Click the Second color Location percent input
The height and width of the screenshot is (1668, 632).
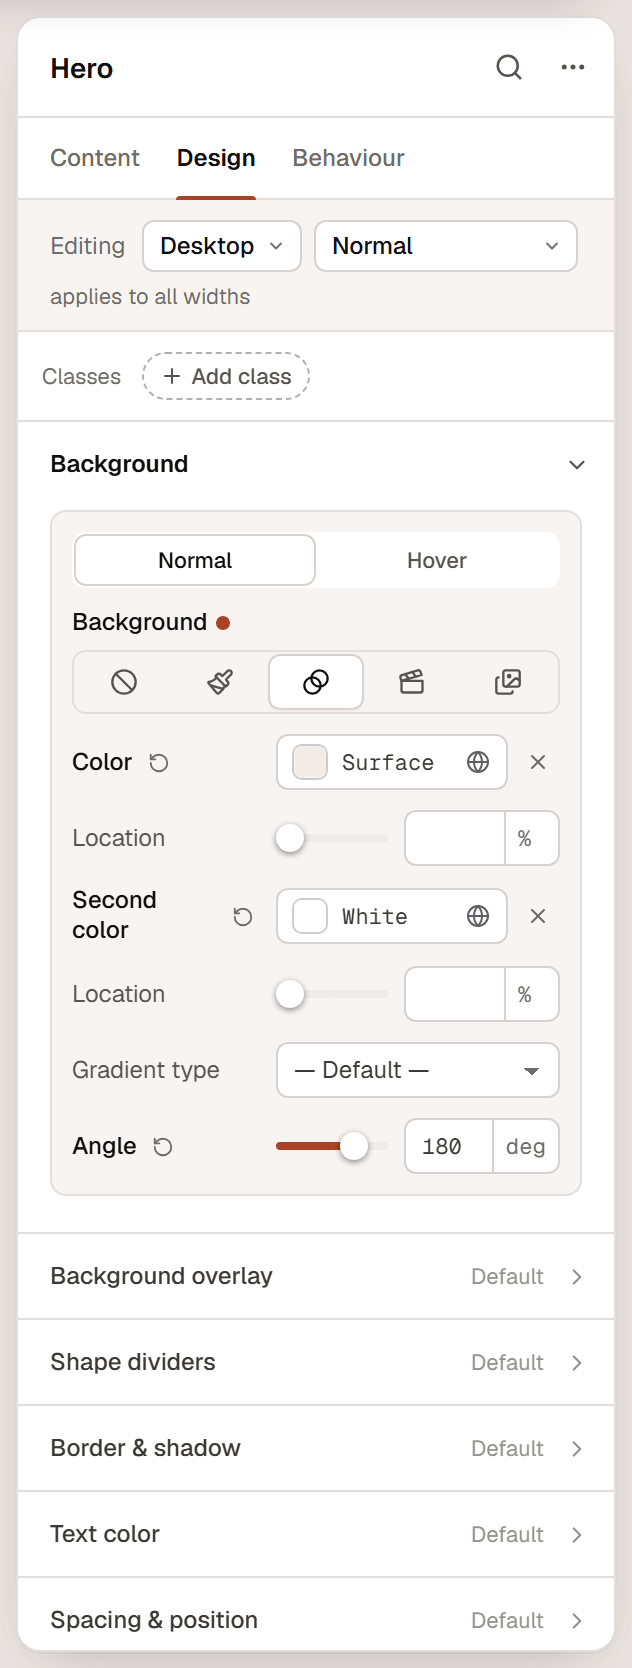point(455,994)
